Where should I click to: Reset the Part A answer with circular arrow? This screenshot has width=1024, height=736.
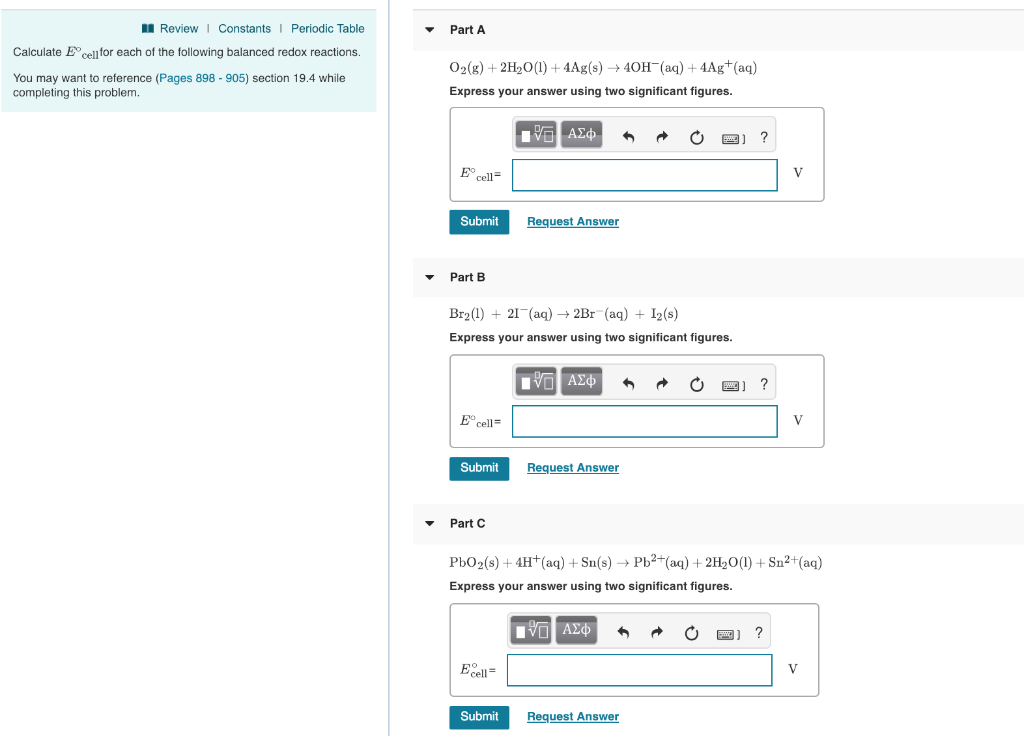point(696,135)
